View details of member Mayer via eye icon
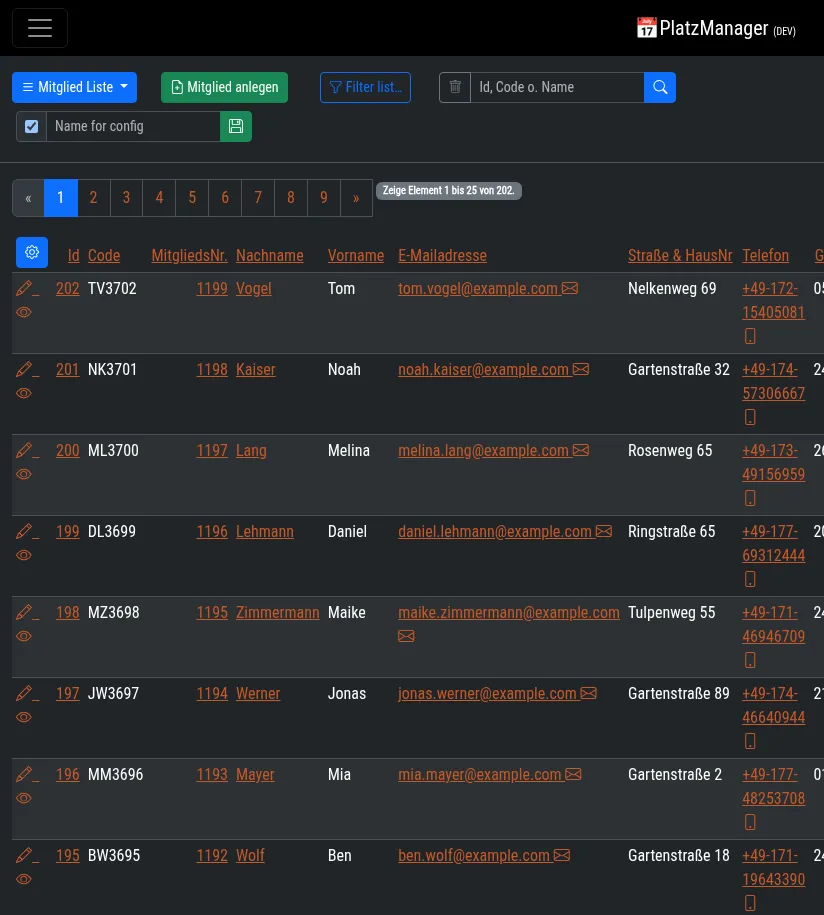The width and height of the screenshot is (824, 915). click(24, 799)
